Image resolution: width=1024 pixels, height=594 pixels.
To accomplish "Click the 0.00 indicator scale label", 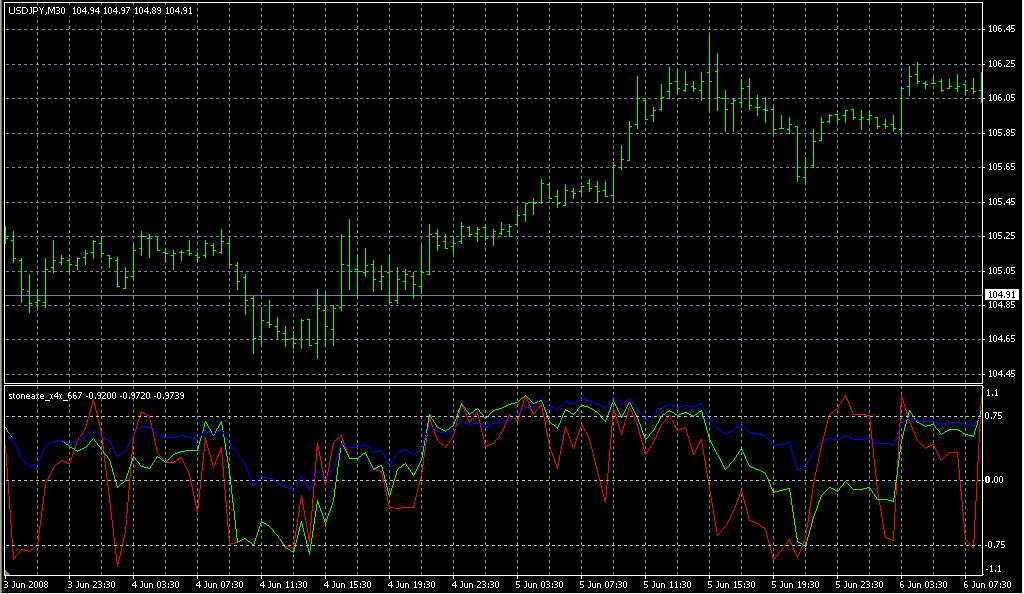I will pyautogui.click(x=995, y=480).
